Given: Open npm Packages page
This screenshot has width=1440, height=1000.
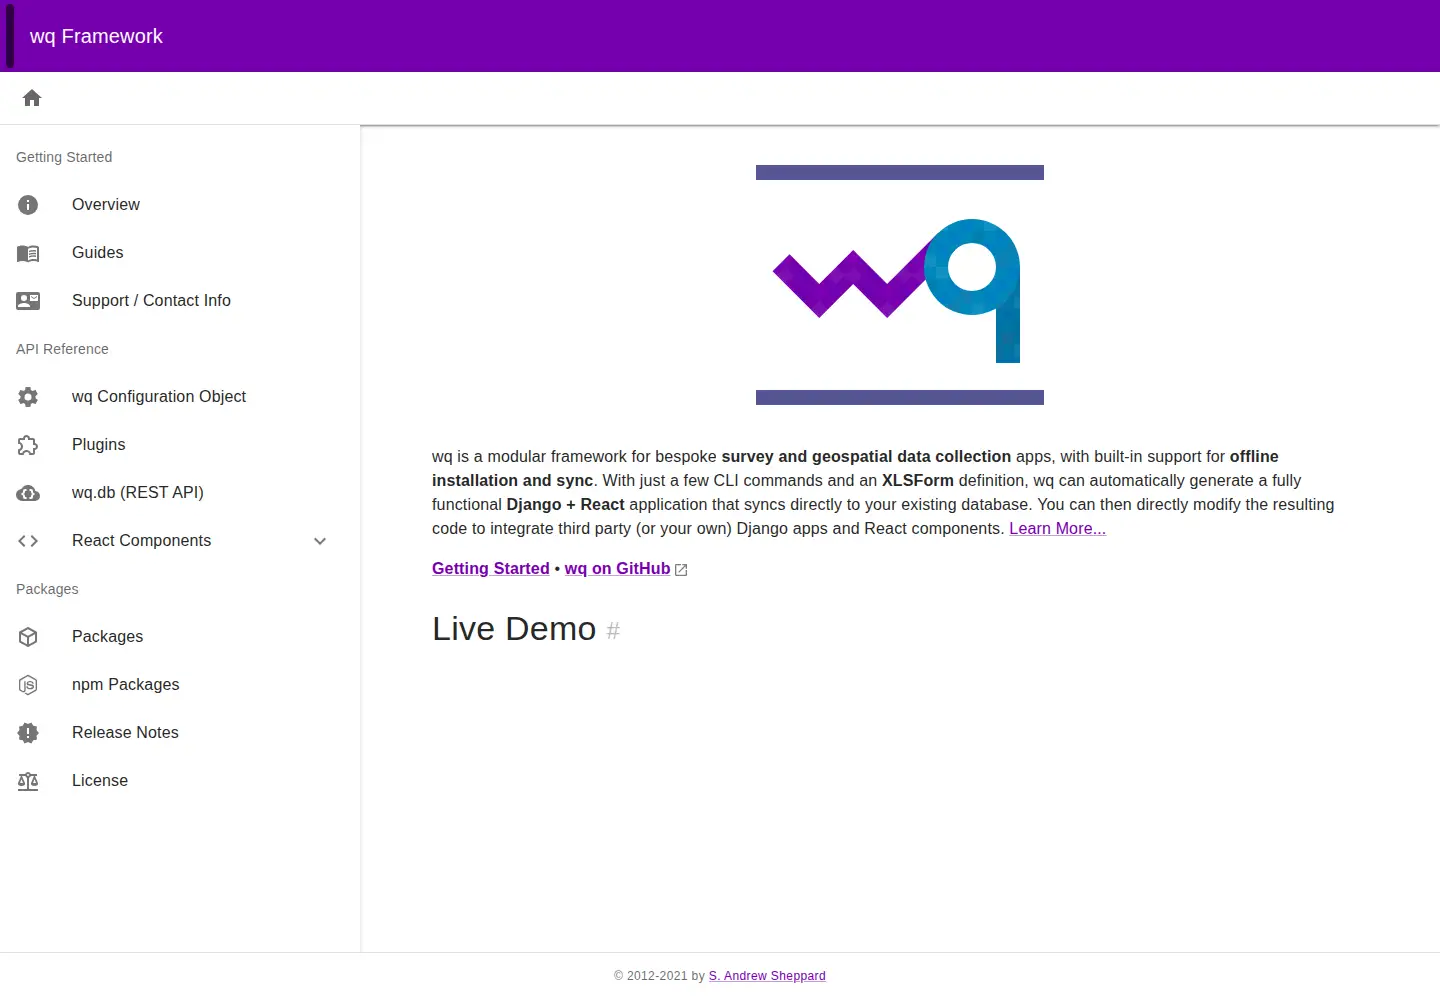Looking at the screenshot, I should coord(180,685).
